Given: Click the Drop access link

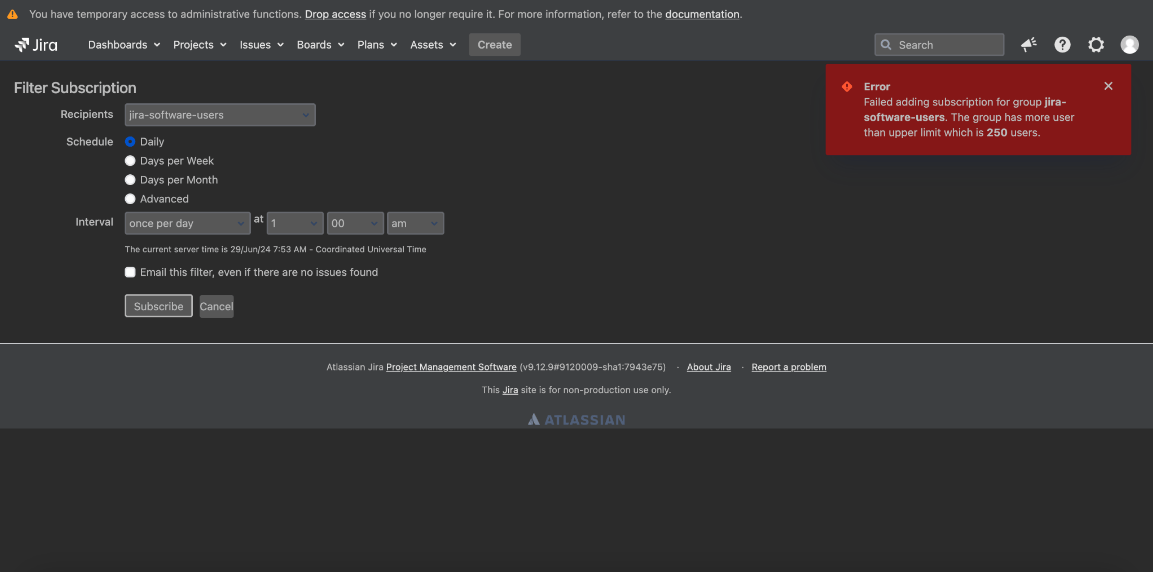Looking at the screenshot, I should (x=335, y=14).
